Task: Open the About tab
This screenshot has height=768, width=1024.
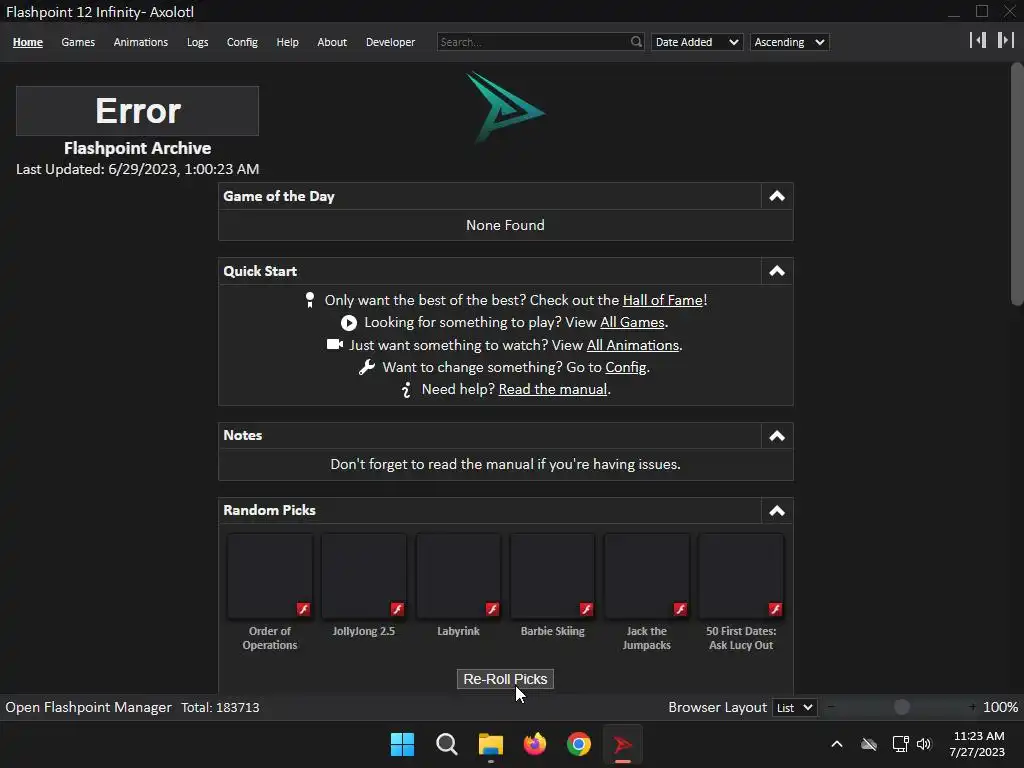Action: tap(332, 42)
